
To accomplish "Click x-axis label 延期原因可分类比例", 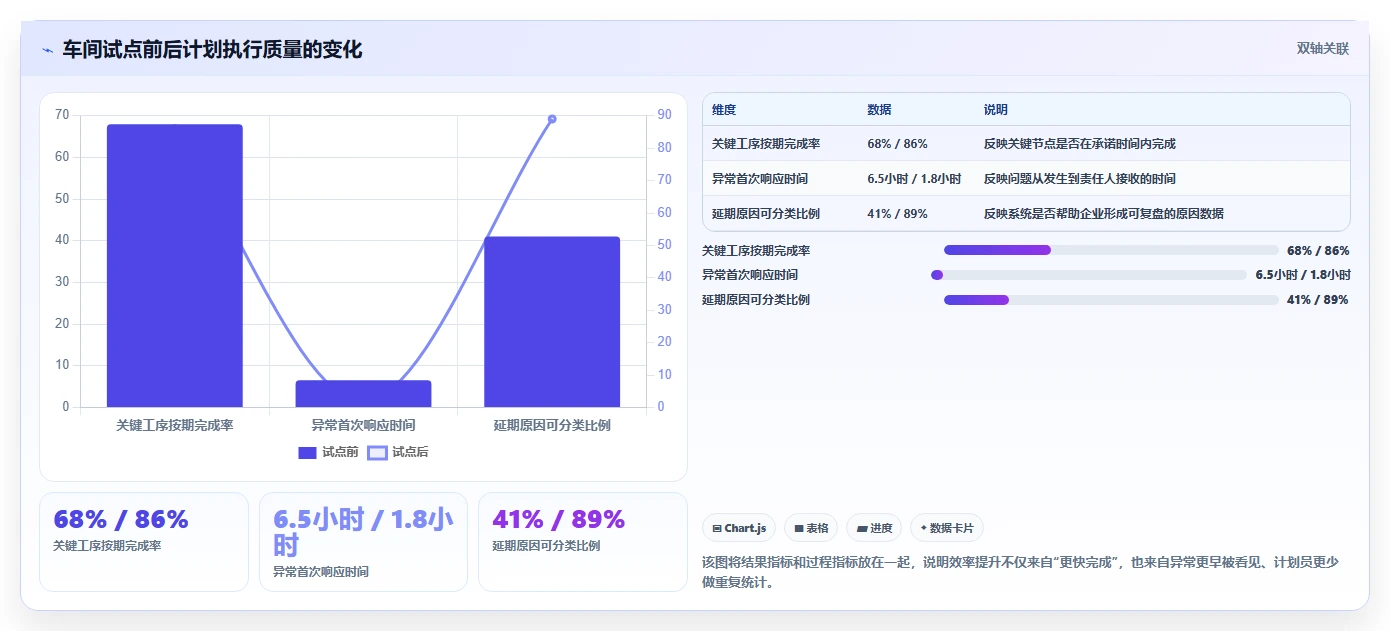I will (x=552, y=425).
